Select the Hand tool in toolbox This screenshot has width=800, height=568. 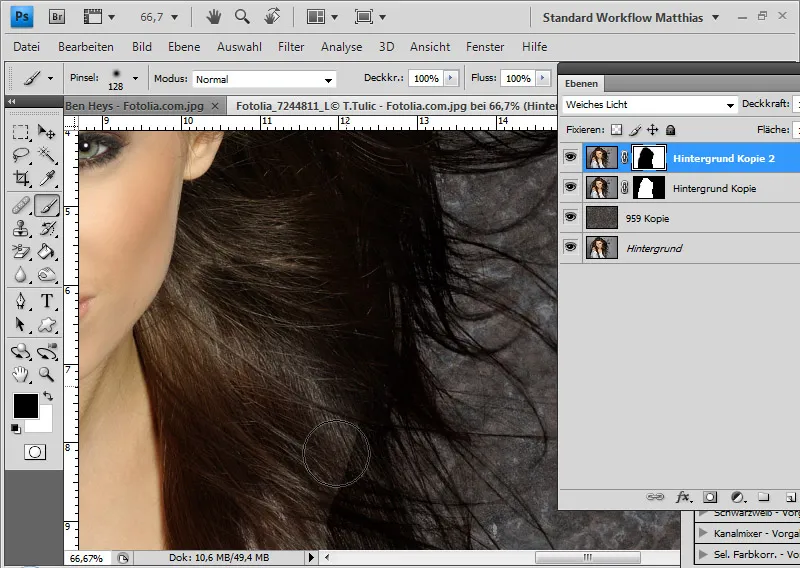pyautogui.click(x=21, y=375)
